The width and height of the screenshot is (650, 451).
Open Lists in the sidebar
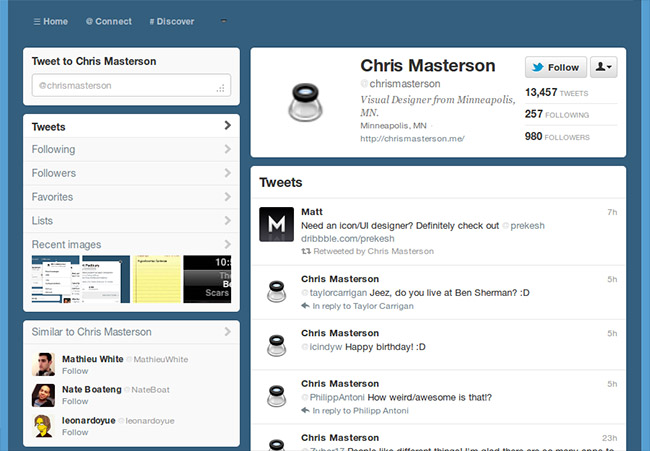click(x=131, y=221)
